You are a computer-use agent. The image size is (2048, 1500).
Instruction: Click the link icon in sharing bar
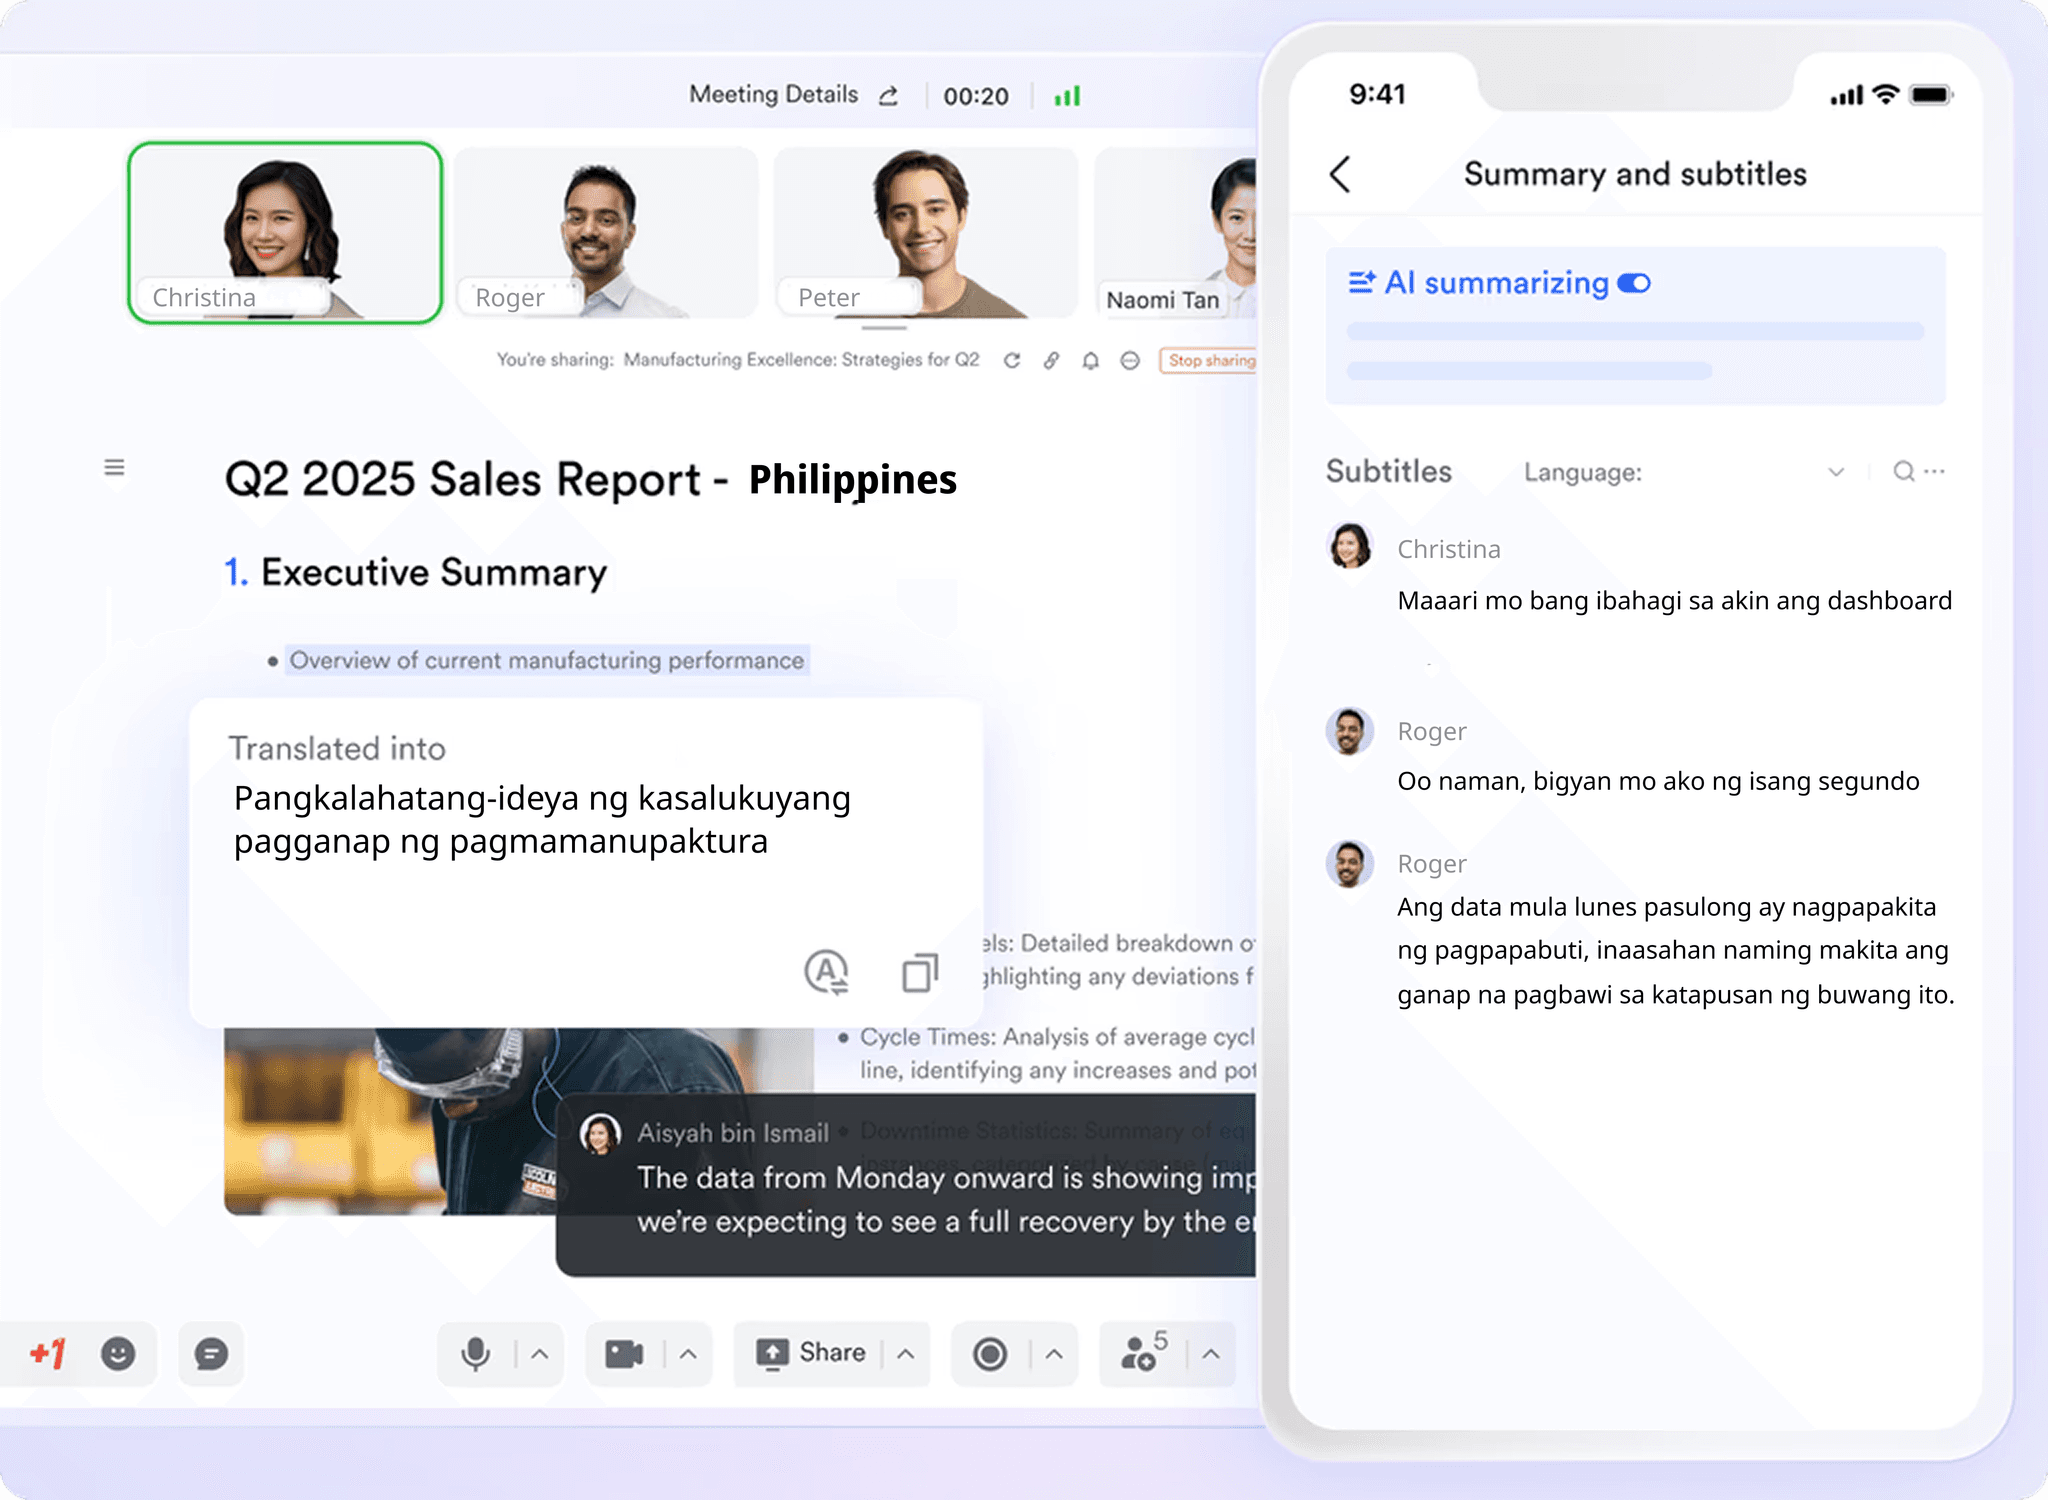click(x=1051, y=360)
